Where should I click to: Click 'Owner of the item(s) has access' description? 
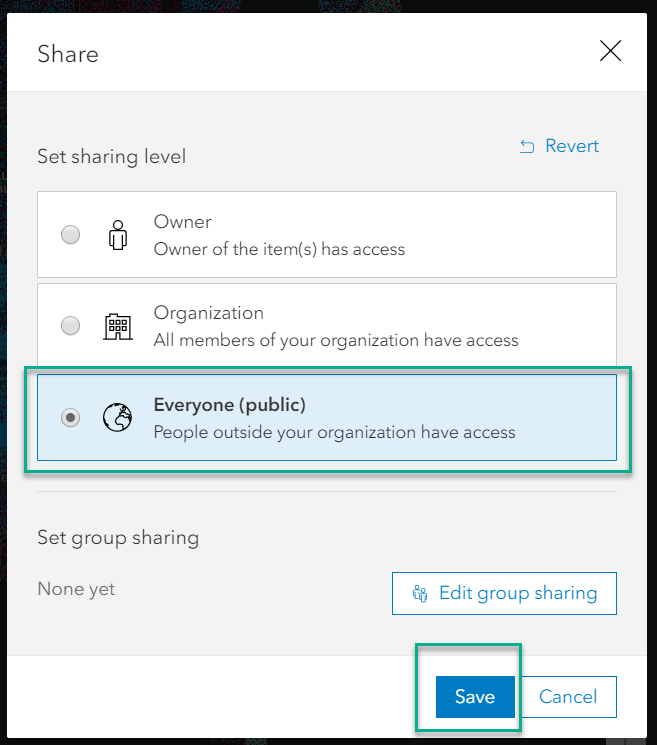pyautogui.click(x=279, y=249)
